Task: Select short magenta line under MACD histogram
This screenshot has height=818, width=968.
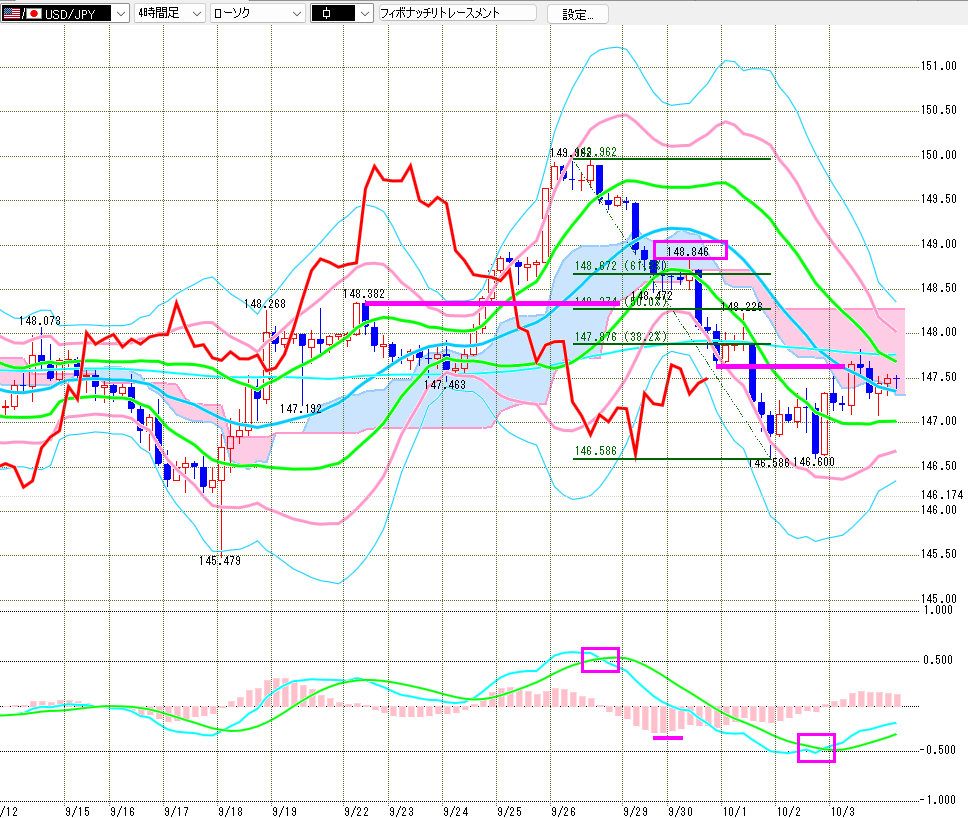Action: [667, 738]
